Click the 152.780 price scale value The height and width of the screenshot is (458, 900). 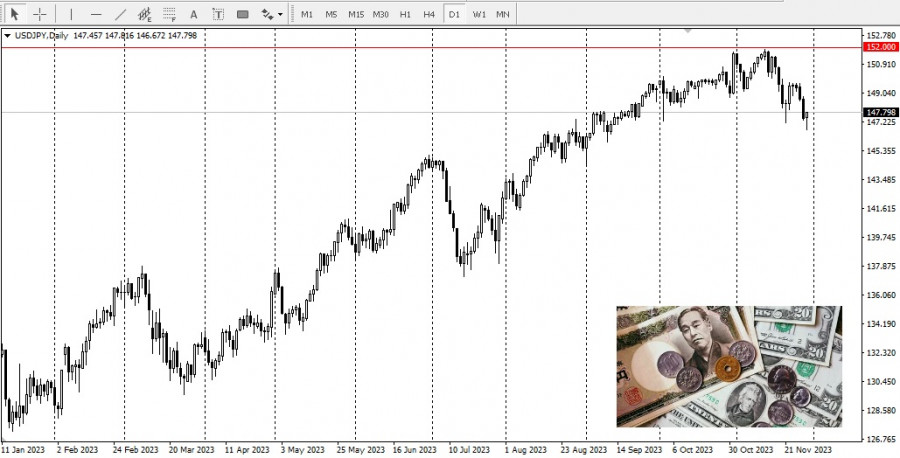click(880, 36)
